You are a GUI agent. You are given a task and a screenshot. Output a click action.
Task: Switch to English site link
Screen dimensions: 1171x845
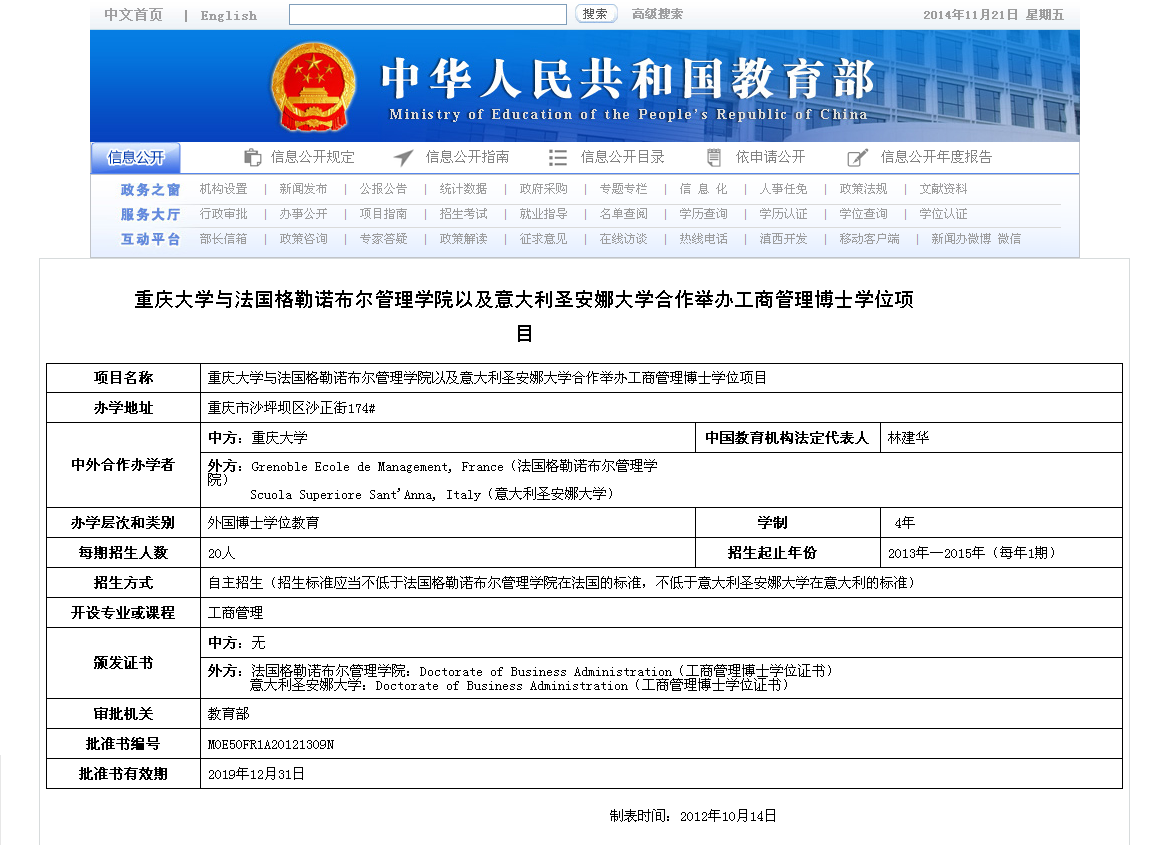pos(229,16)
